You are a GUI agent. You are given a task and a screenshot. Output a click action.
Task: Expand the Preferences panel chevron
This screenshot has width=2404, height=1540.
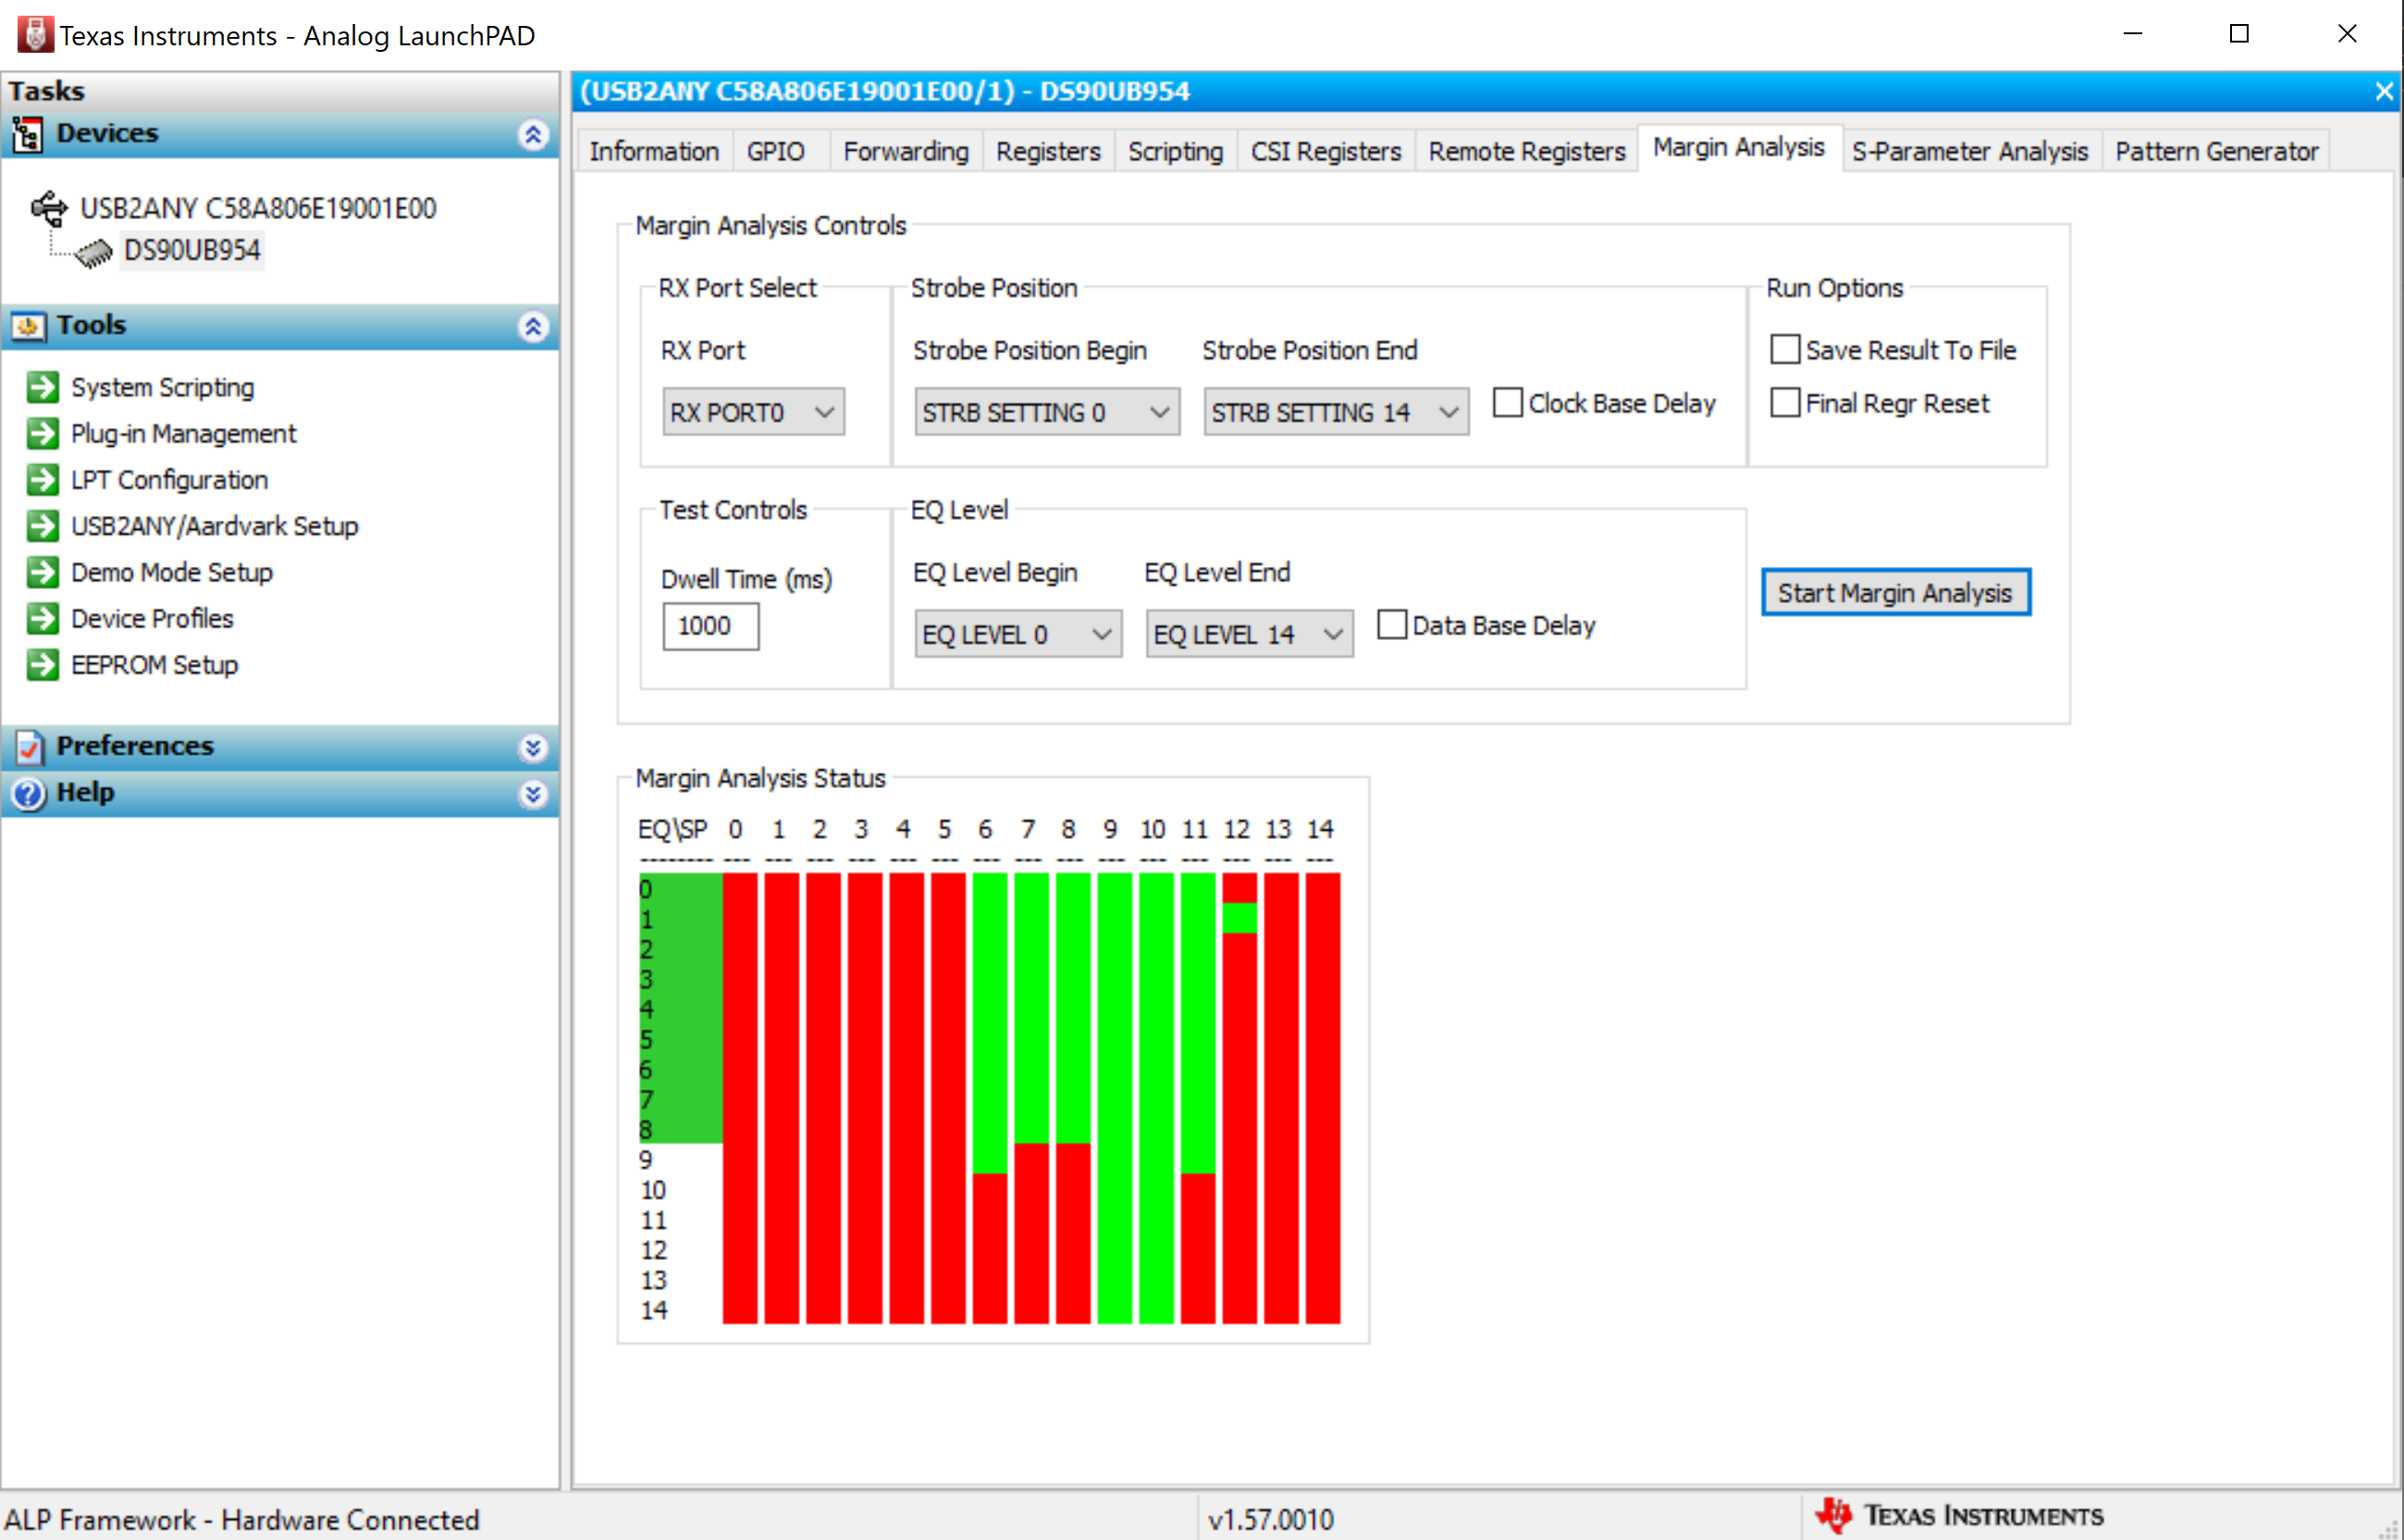(533, 747)
